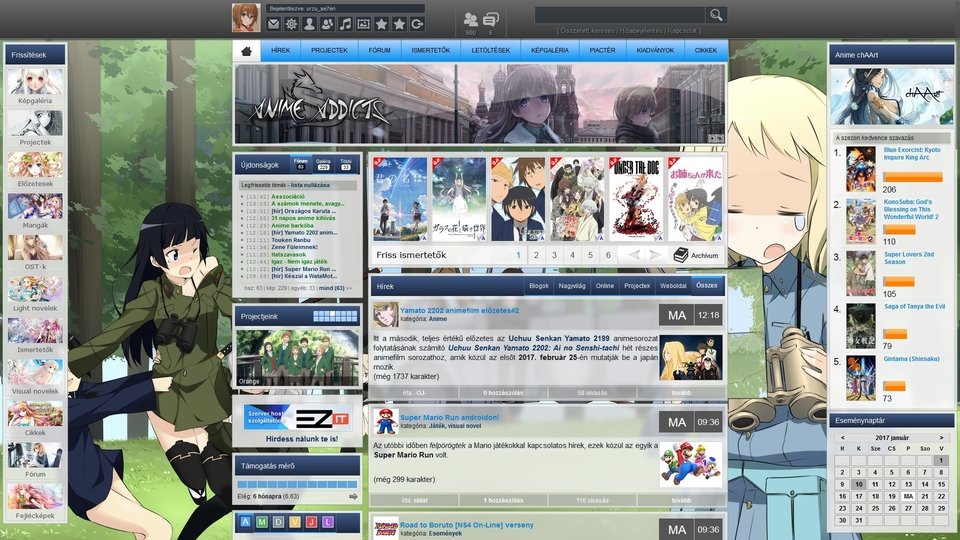Click the second star icon in header
Viewport: 960px width, 540px height.
pyautogui.click(x=399, y=24)
